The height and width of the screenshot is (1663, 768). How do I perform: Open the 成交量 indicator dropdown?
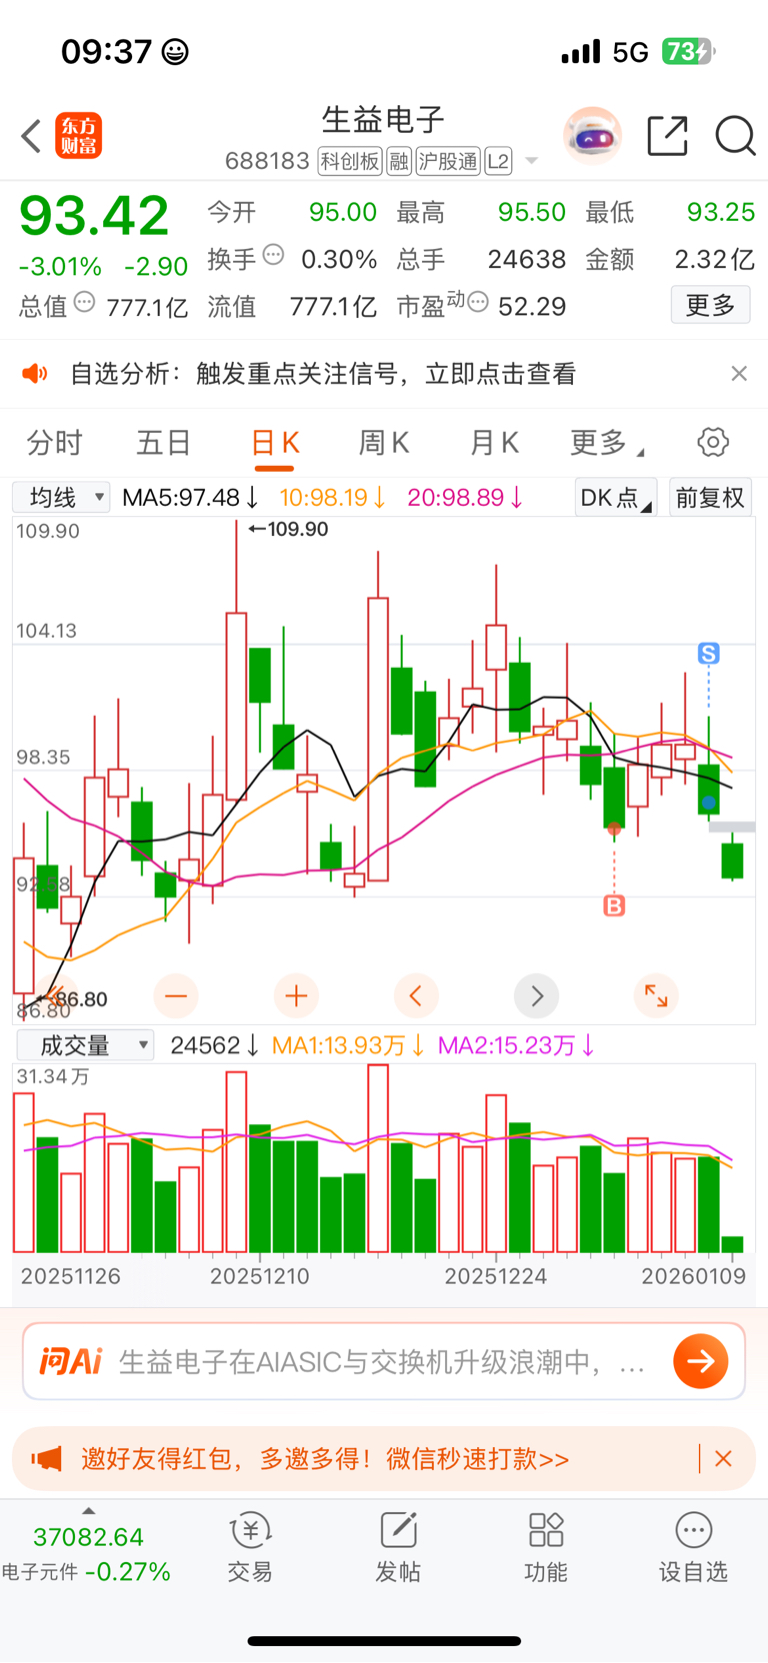coord(85,1045)
